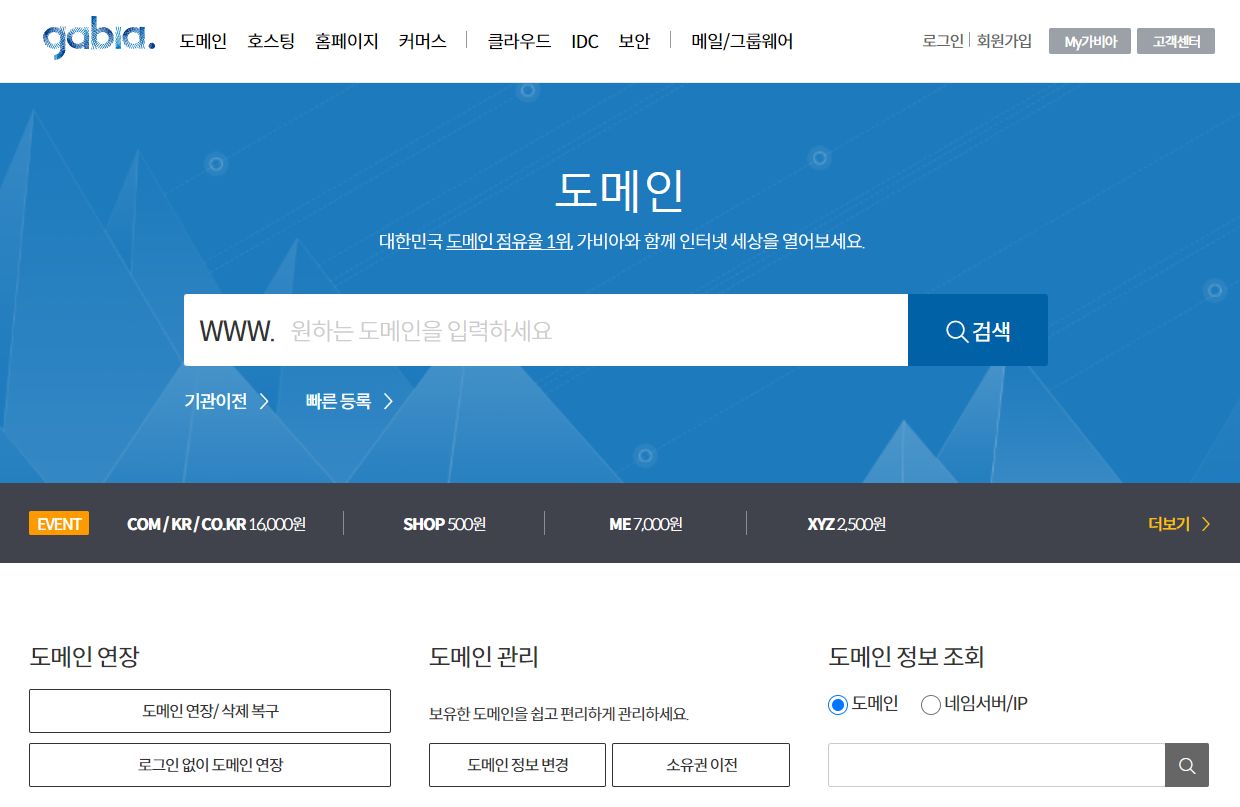Open the 호스팅 menu
This screenshot has height=807, width=1240.
[x=271, y=42]
